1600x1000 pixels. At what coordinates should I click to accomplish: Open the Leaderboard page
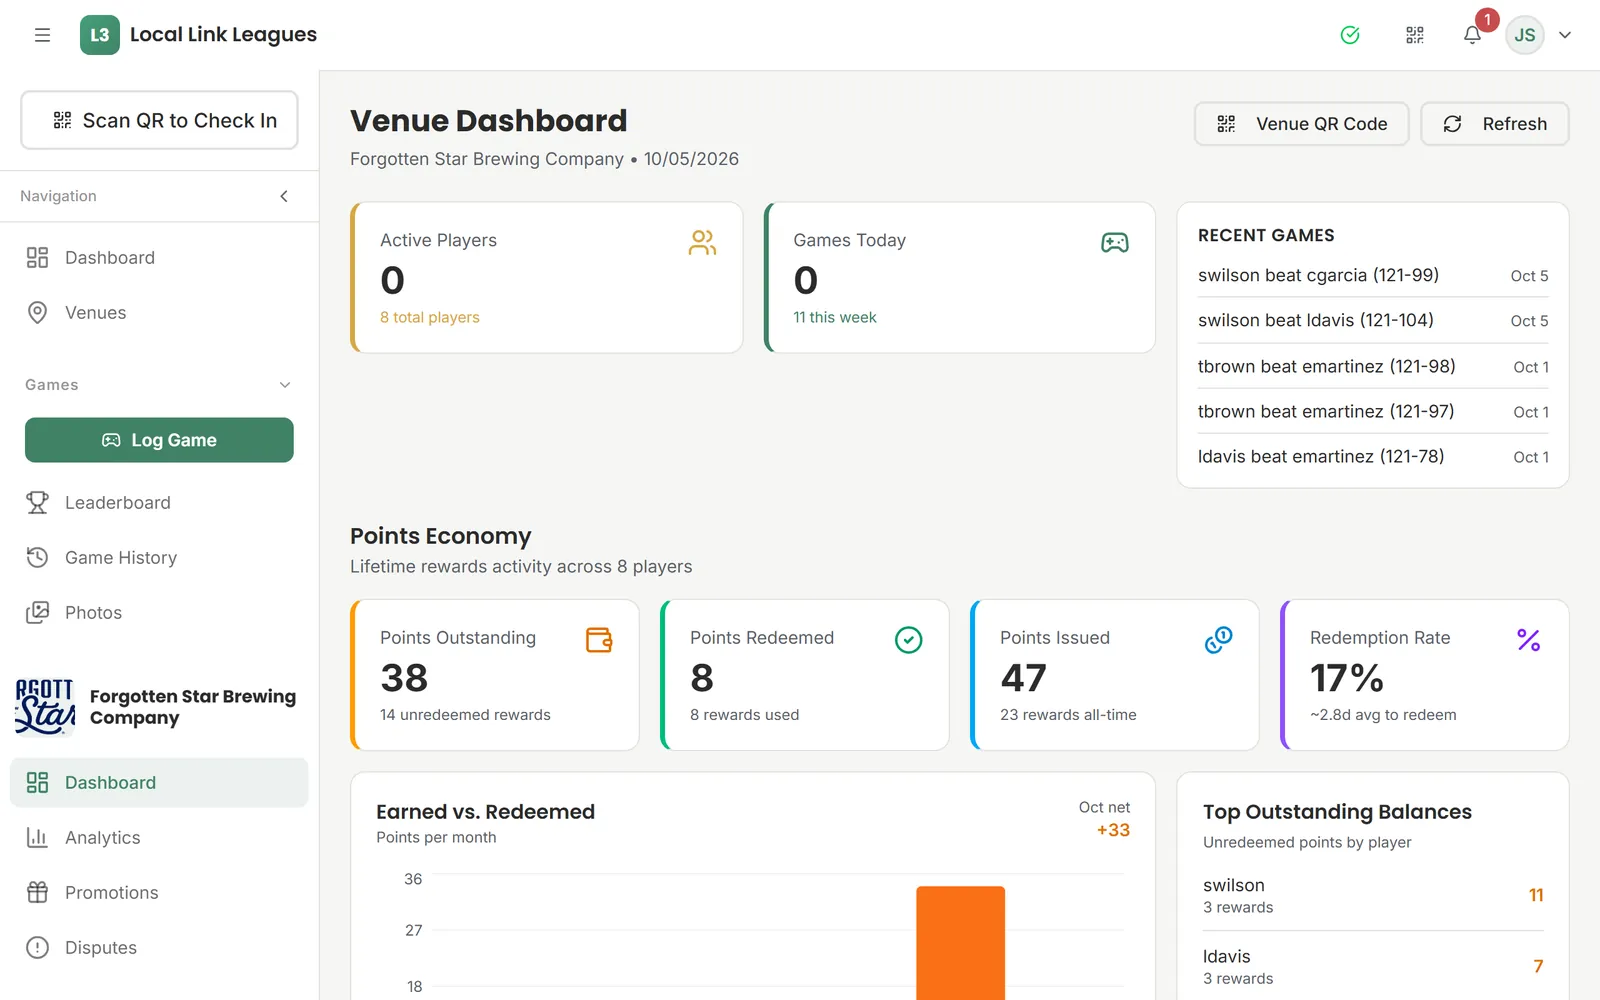[x=159, y=503]
